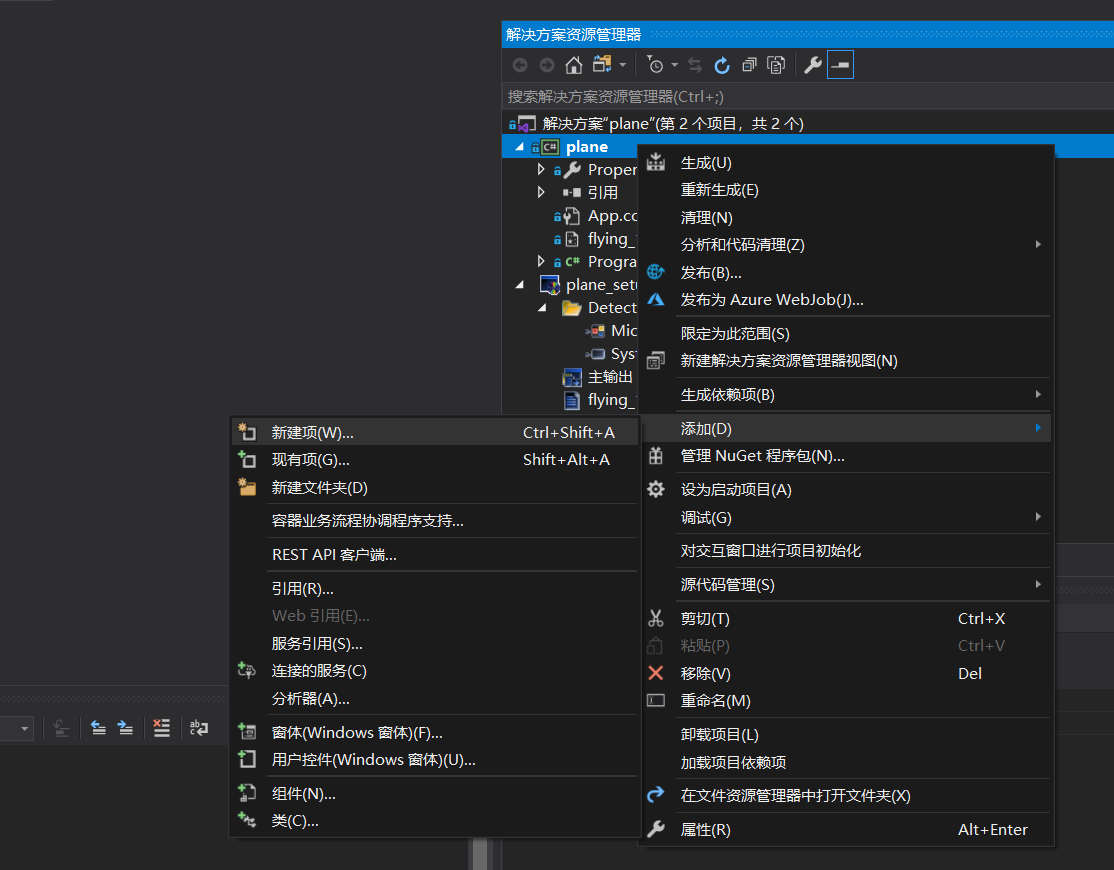Click the increase indent toolbar icon
This screenshot has height=870, width=1114.
[x=126, y=728]
